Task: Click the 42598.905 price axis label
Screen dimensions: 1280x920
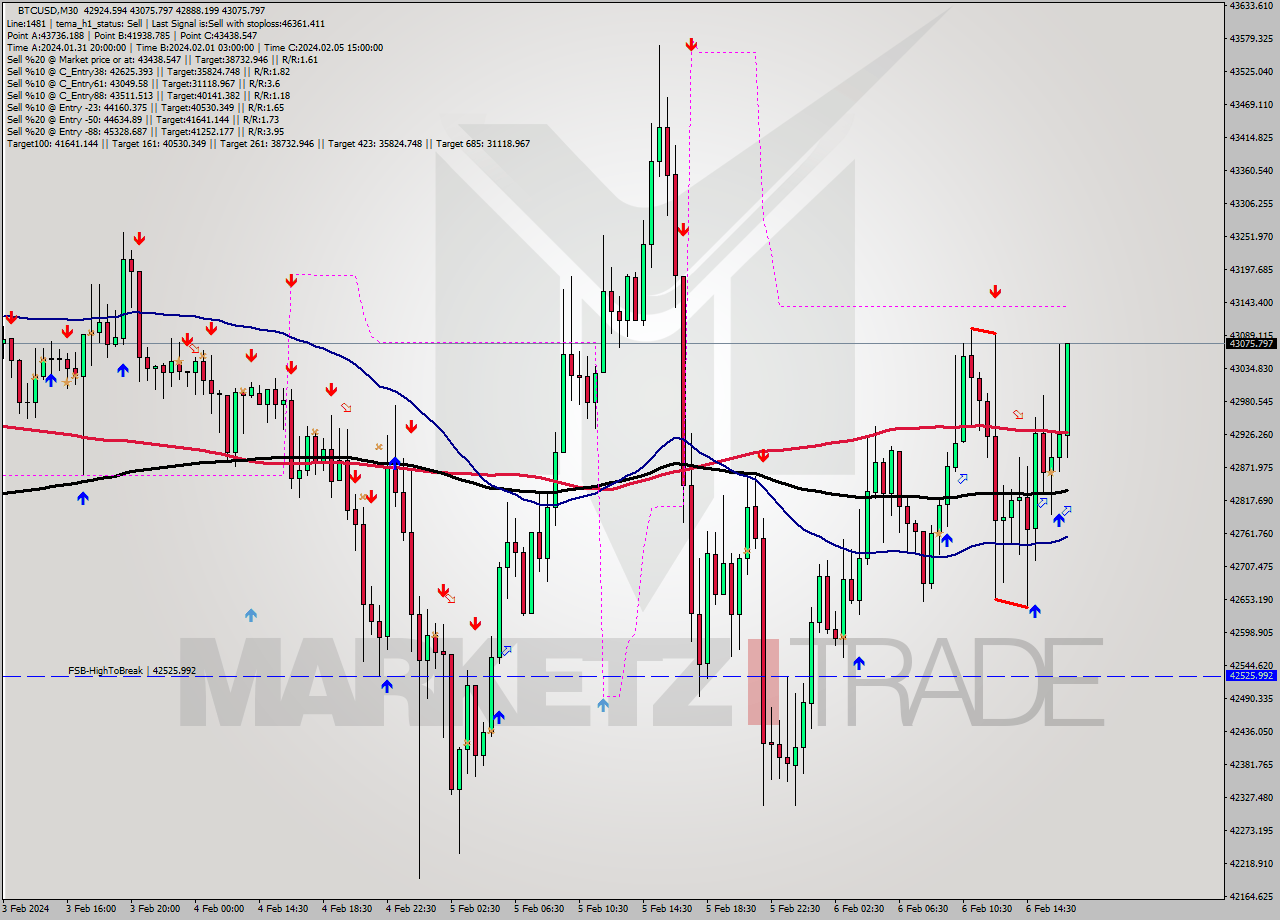Action: tap(1251, 632)
